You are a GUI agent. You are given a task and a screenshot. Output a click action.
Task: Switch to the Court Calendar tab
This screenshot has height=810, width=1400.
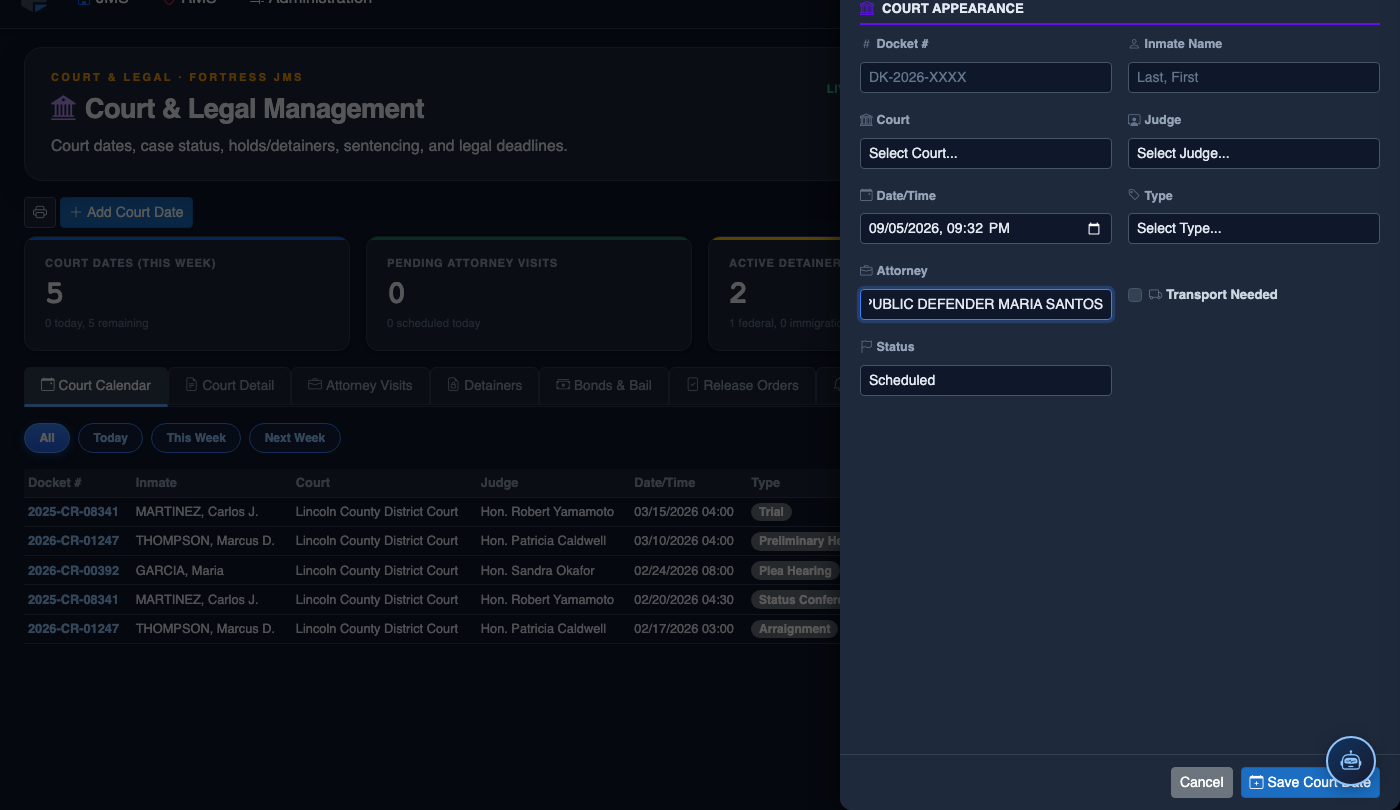point(96,385)
